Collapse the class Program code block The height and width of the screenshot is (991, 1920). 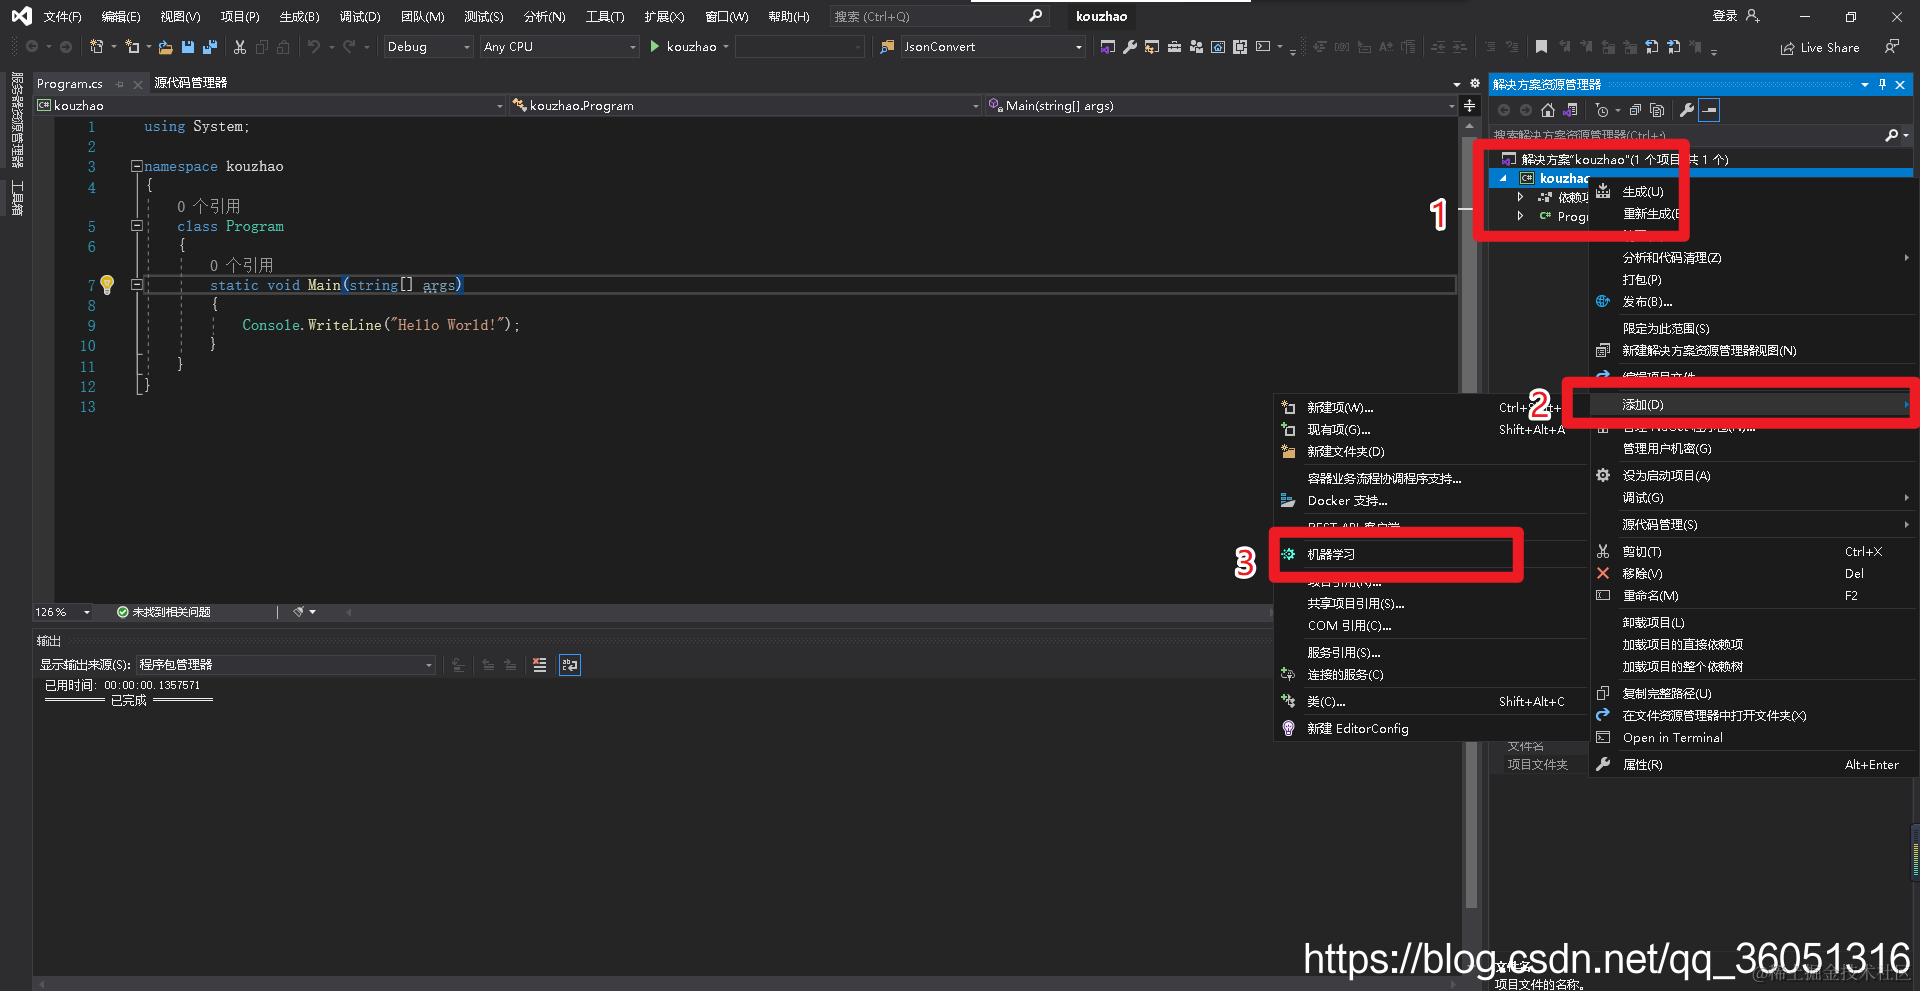[136, 226]
